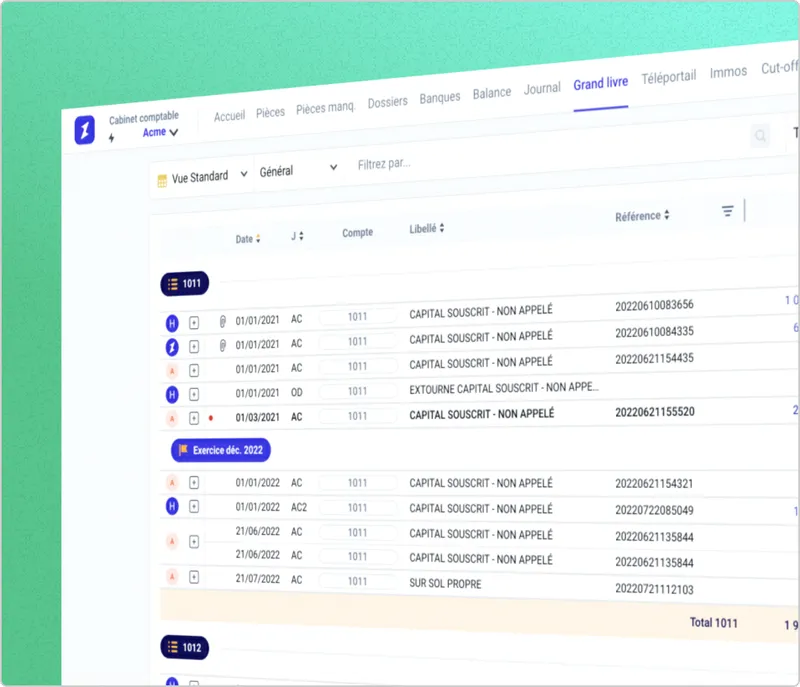Screen dimensions: 800x687
Task: Click the H badge on first 1011 entry
Action: (x=171, y=322)
